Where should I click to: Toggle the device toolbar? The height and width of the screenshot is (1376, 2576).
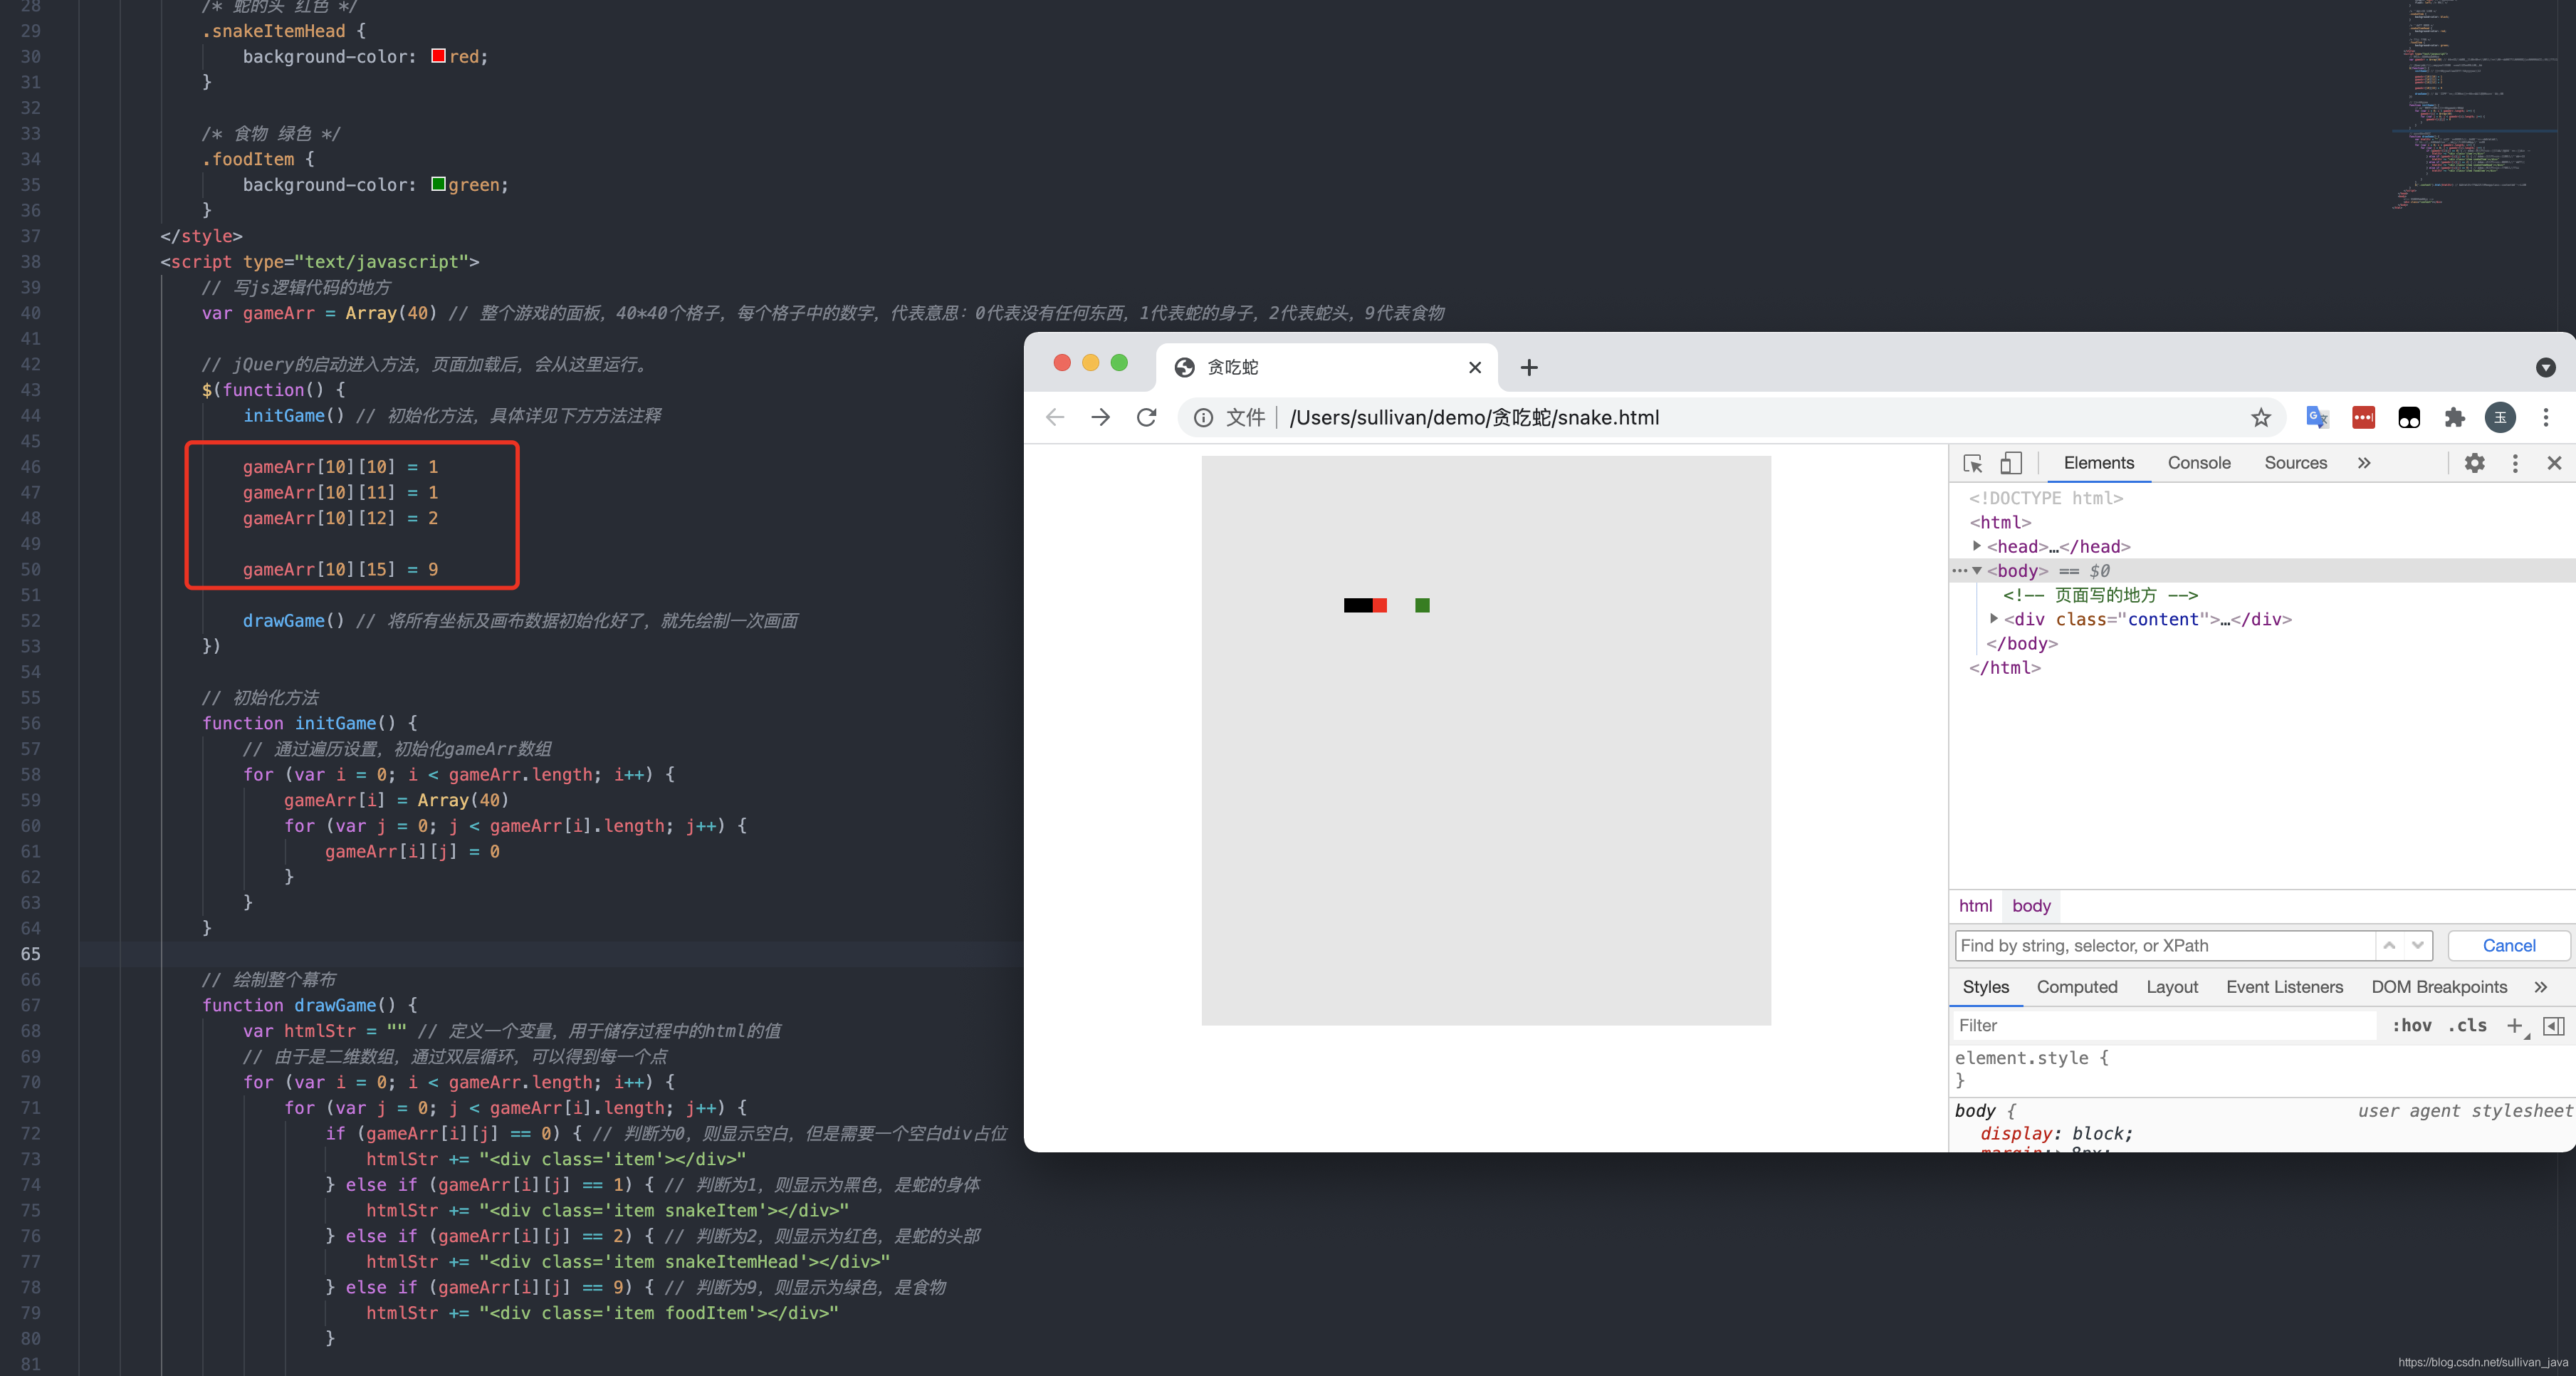(2011, 463)
